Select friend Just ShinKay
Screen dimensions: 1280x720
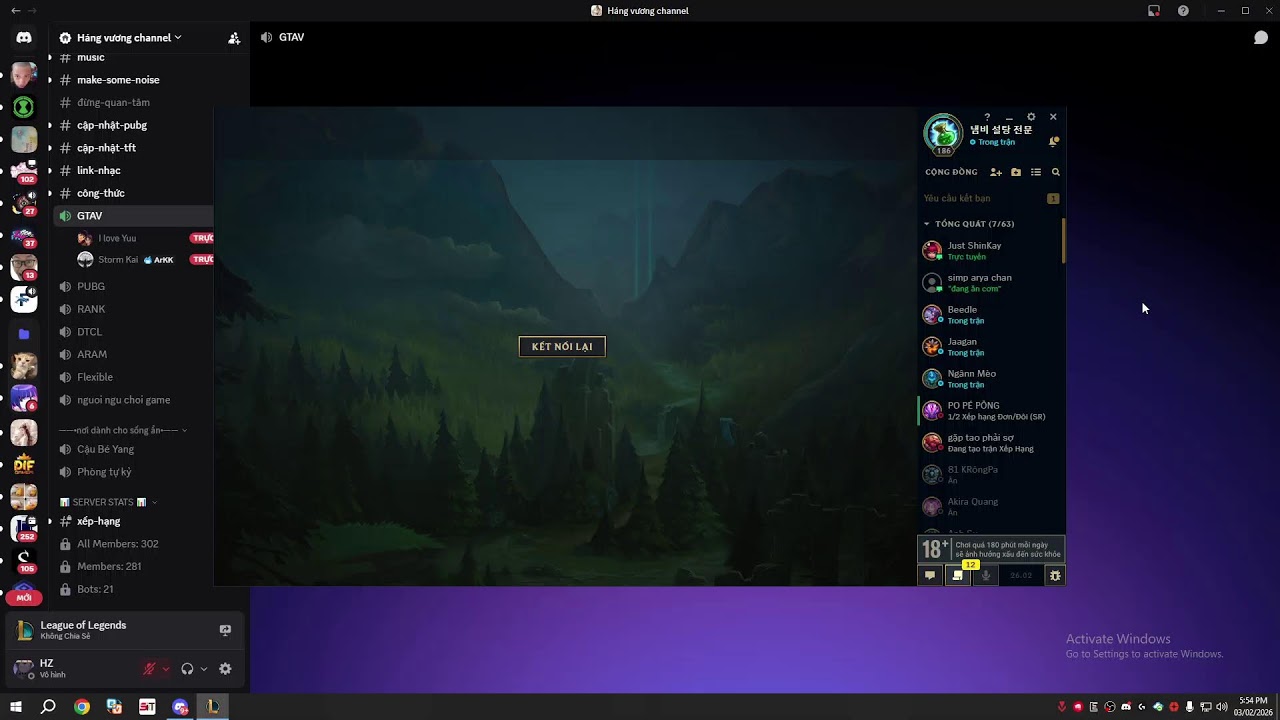pos(990,251)
